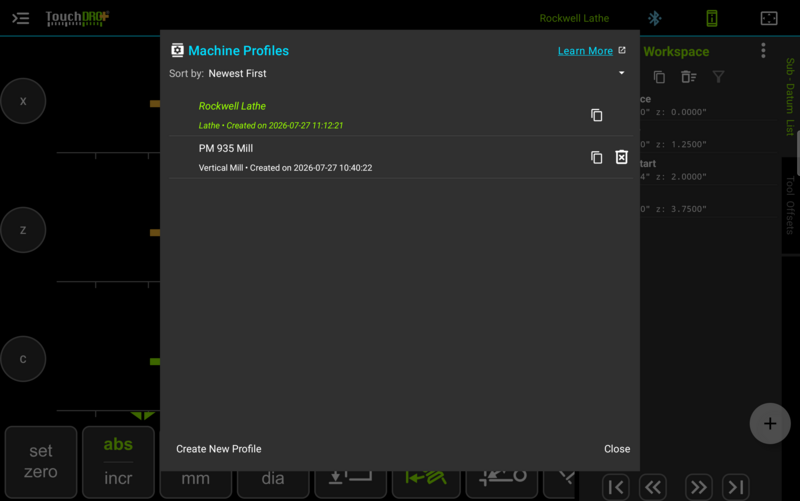Toggle the dia diameter mode button
Screen dimensions: 800x501
[273, 479]
